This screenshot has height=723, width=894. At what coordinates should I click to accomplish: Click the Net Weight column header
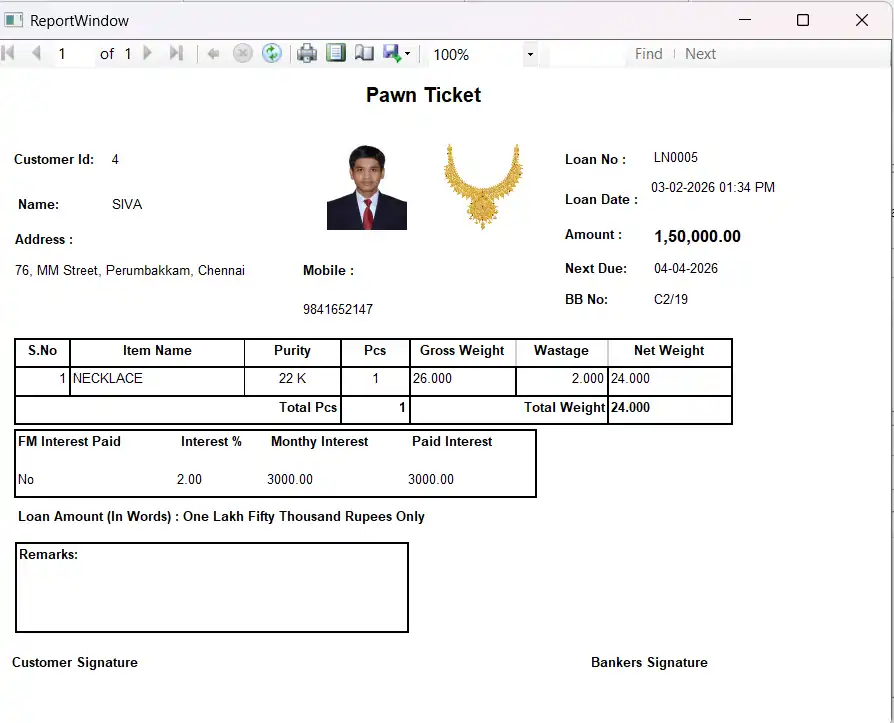click(x=669, y=351)
